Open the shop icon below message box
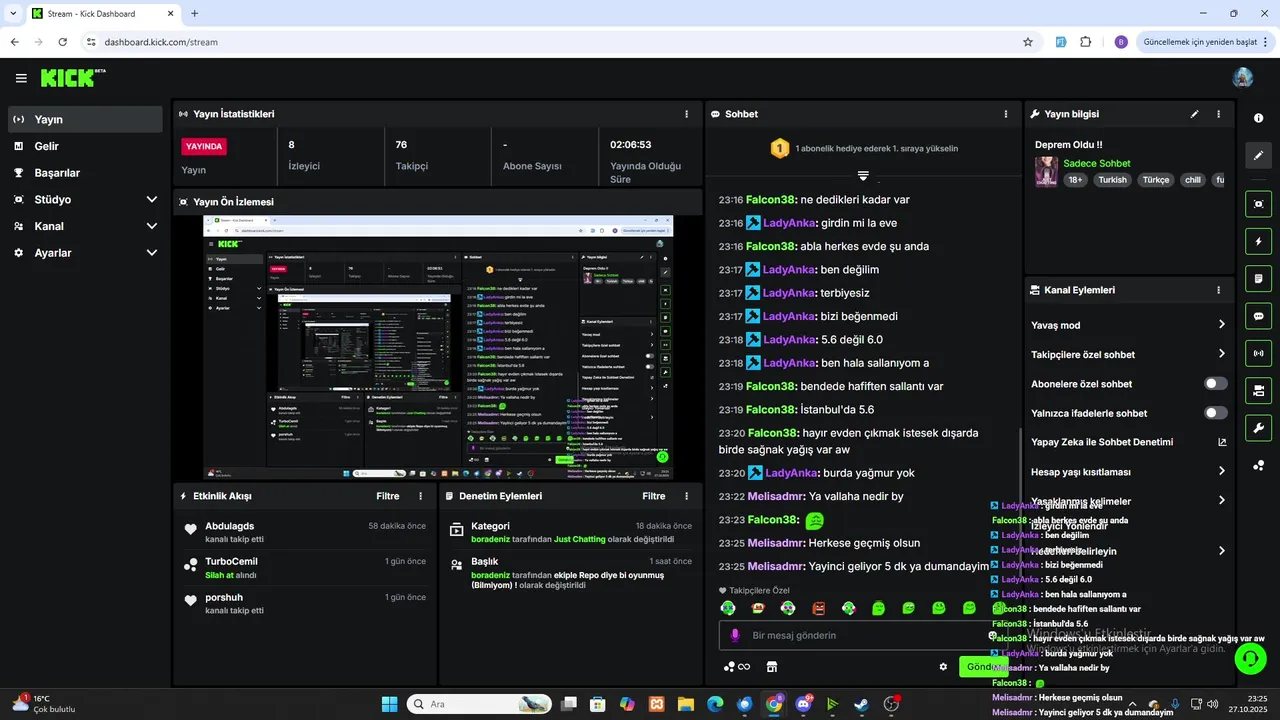 point(772,667)
